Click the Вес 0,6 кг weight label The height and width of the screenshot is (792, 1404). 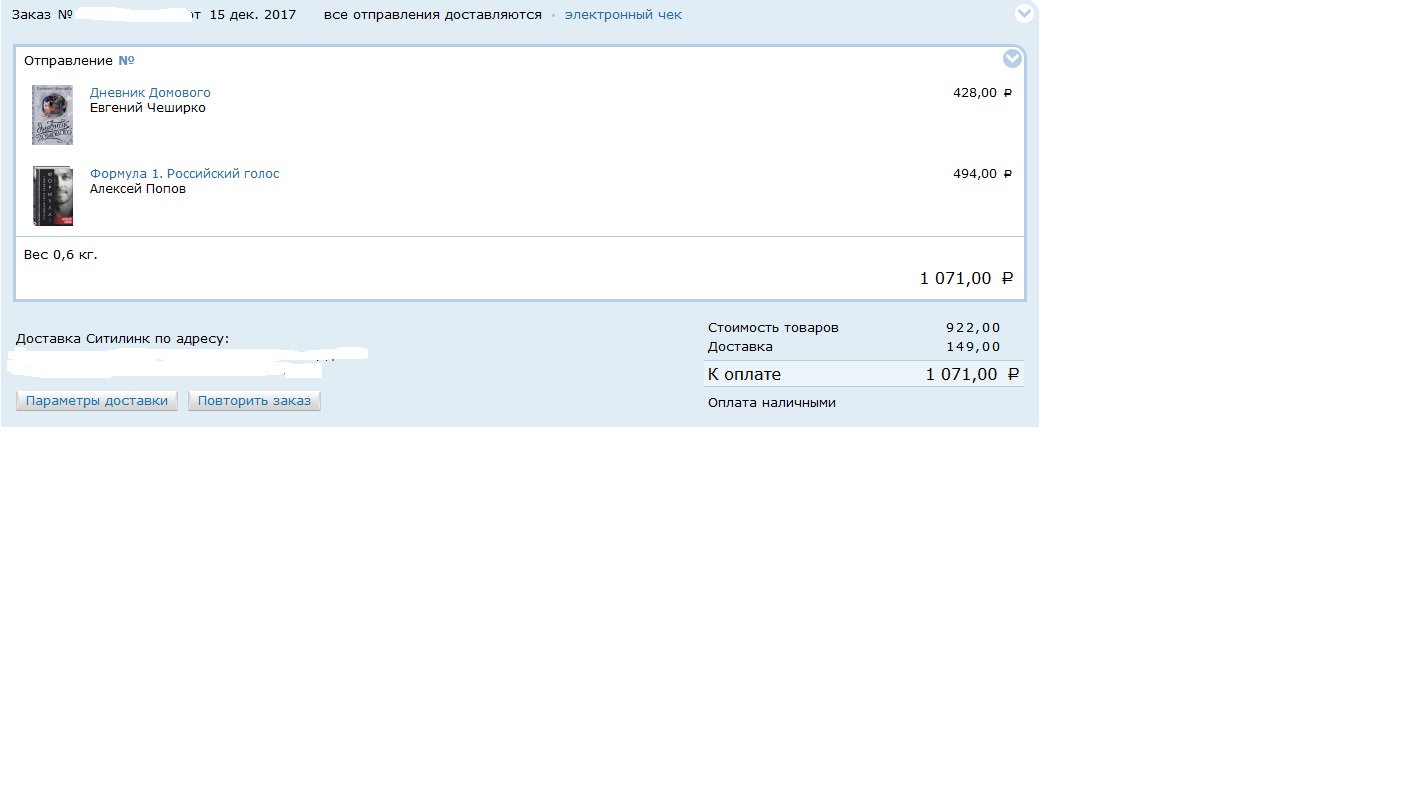tap(61, 255)
